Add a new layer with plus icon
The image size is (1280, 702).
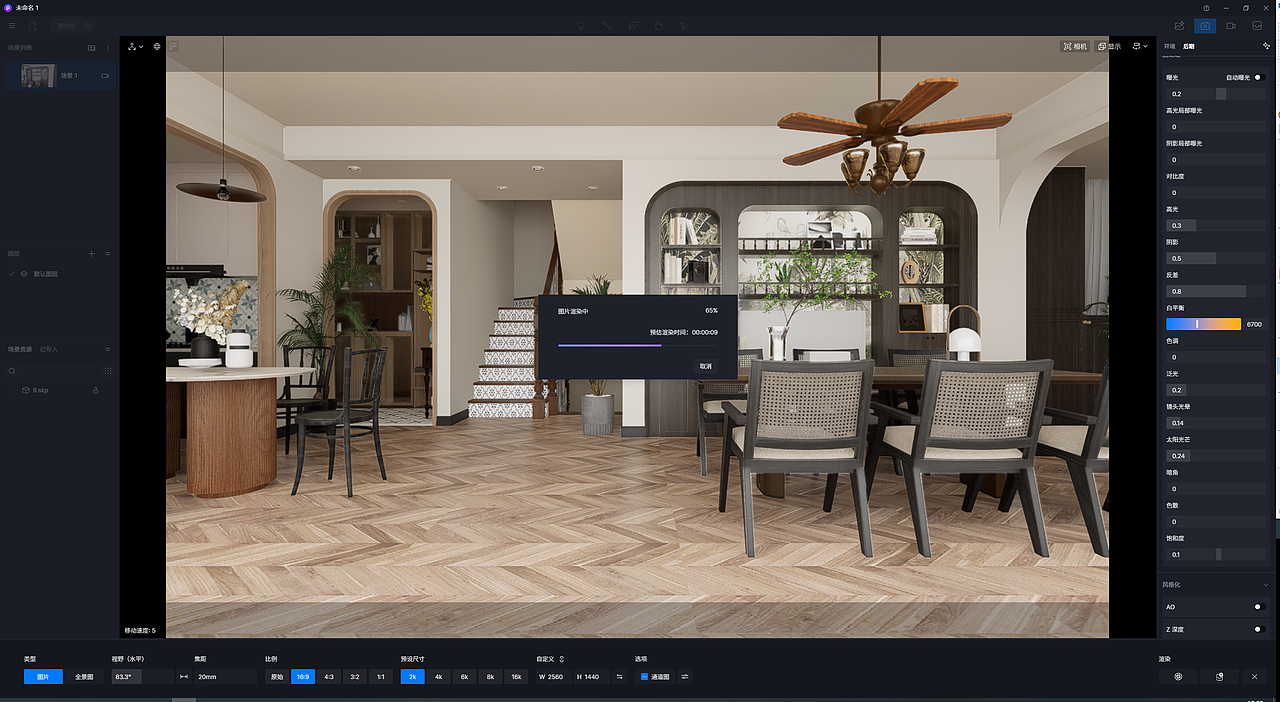91,254
